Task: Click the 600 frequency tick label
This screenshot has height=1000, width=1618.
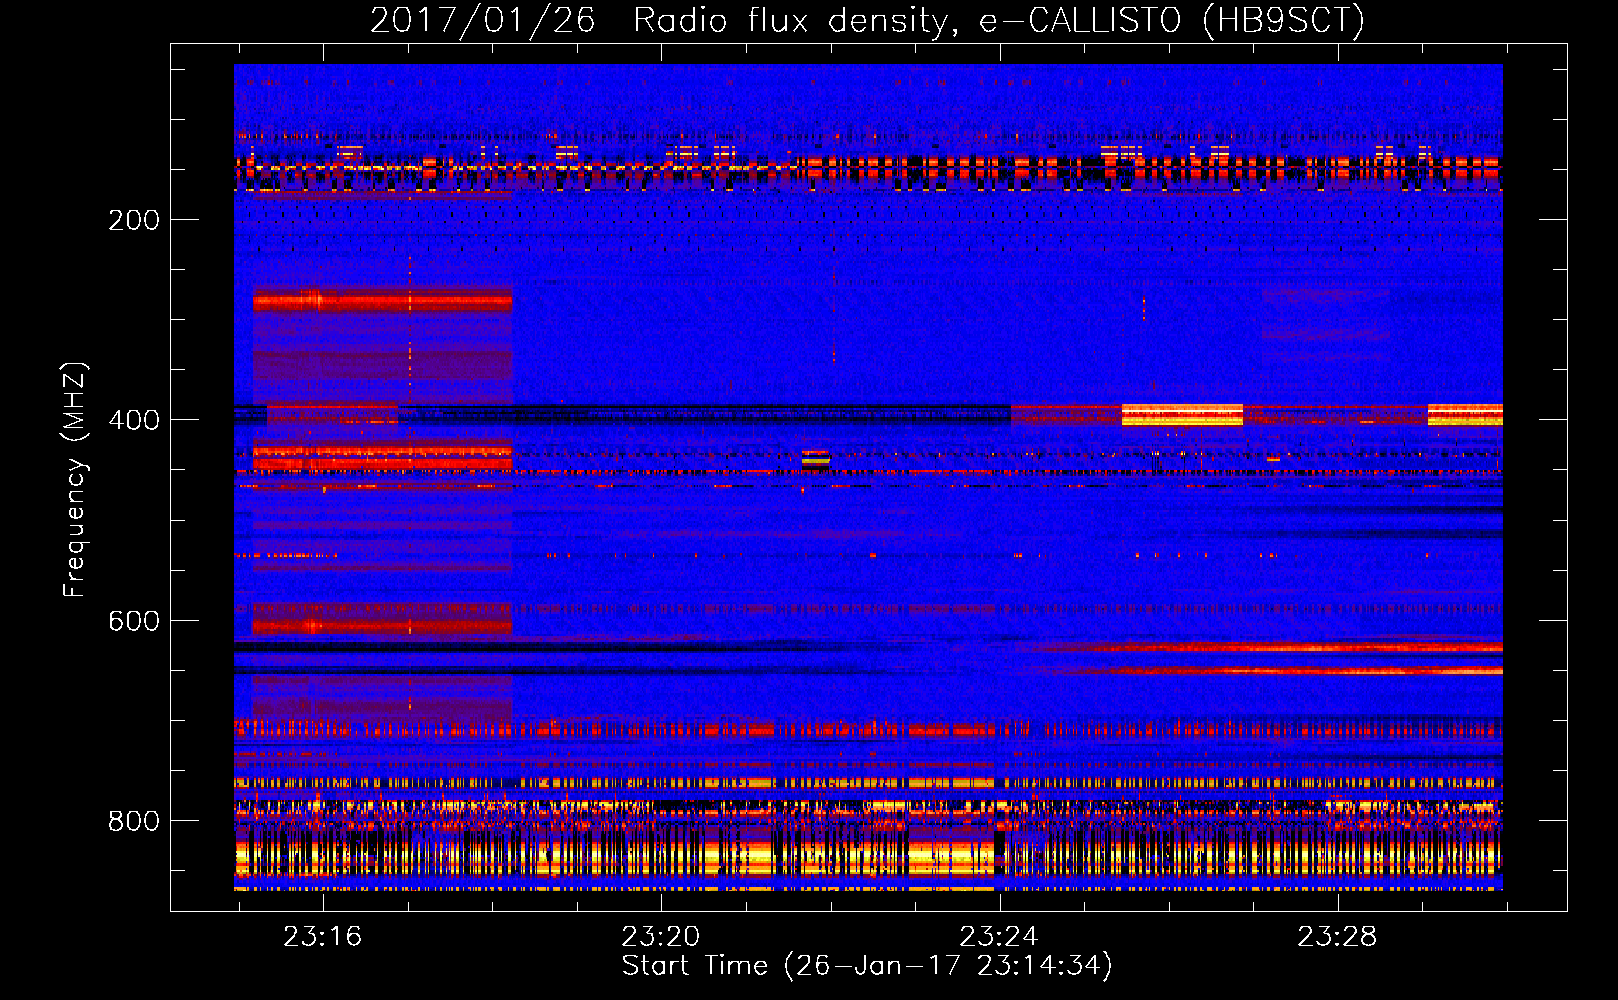Action: [134, 621]
